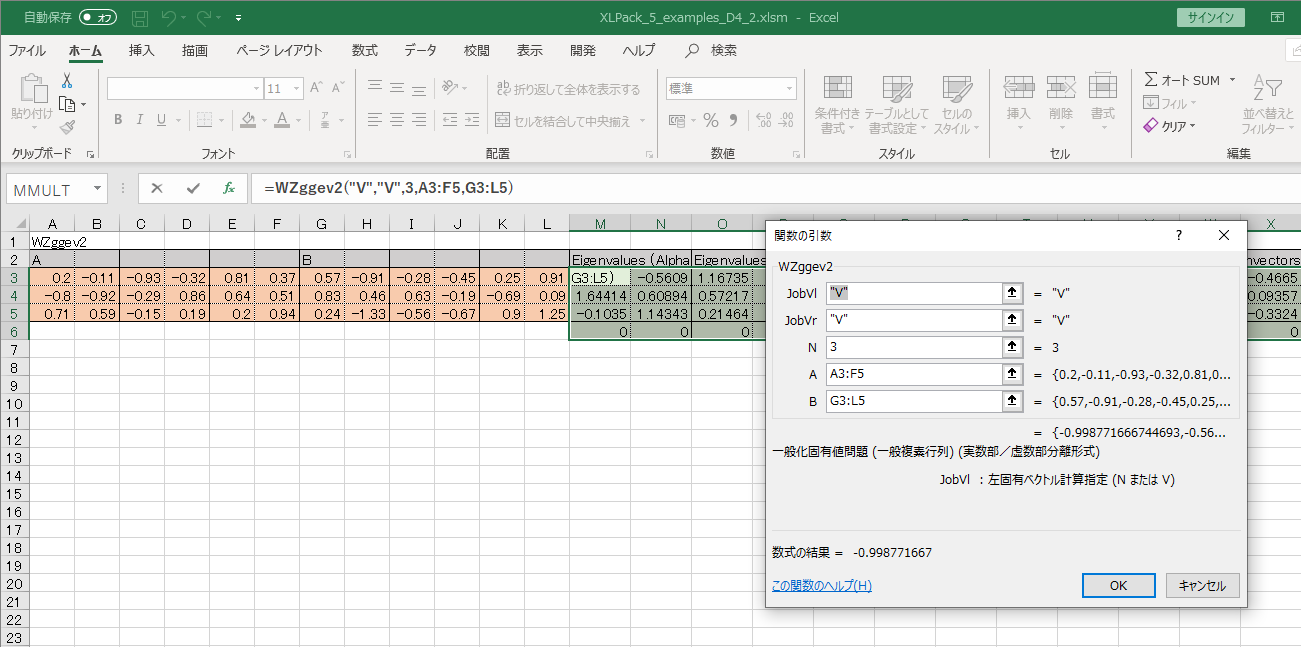Toggle the AutoSave (自動保存) switch
This screenshot has width=1301, height=647.
[97, 18]
